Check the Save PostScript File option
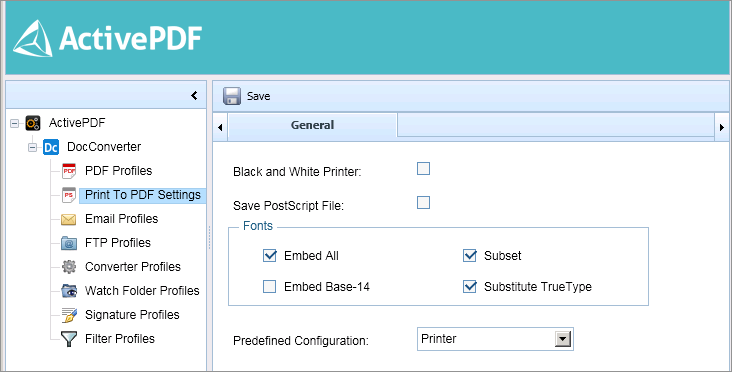Viewport: 732px width, 372px height. [423, 203]
